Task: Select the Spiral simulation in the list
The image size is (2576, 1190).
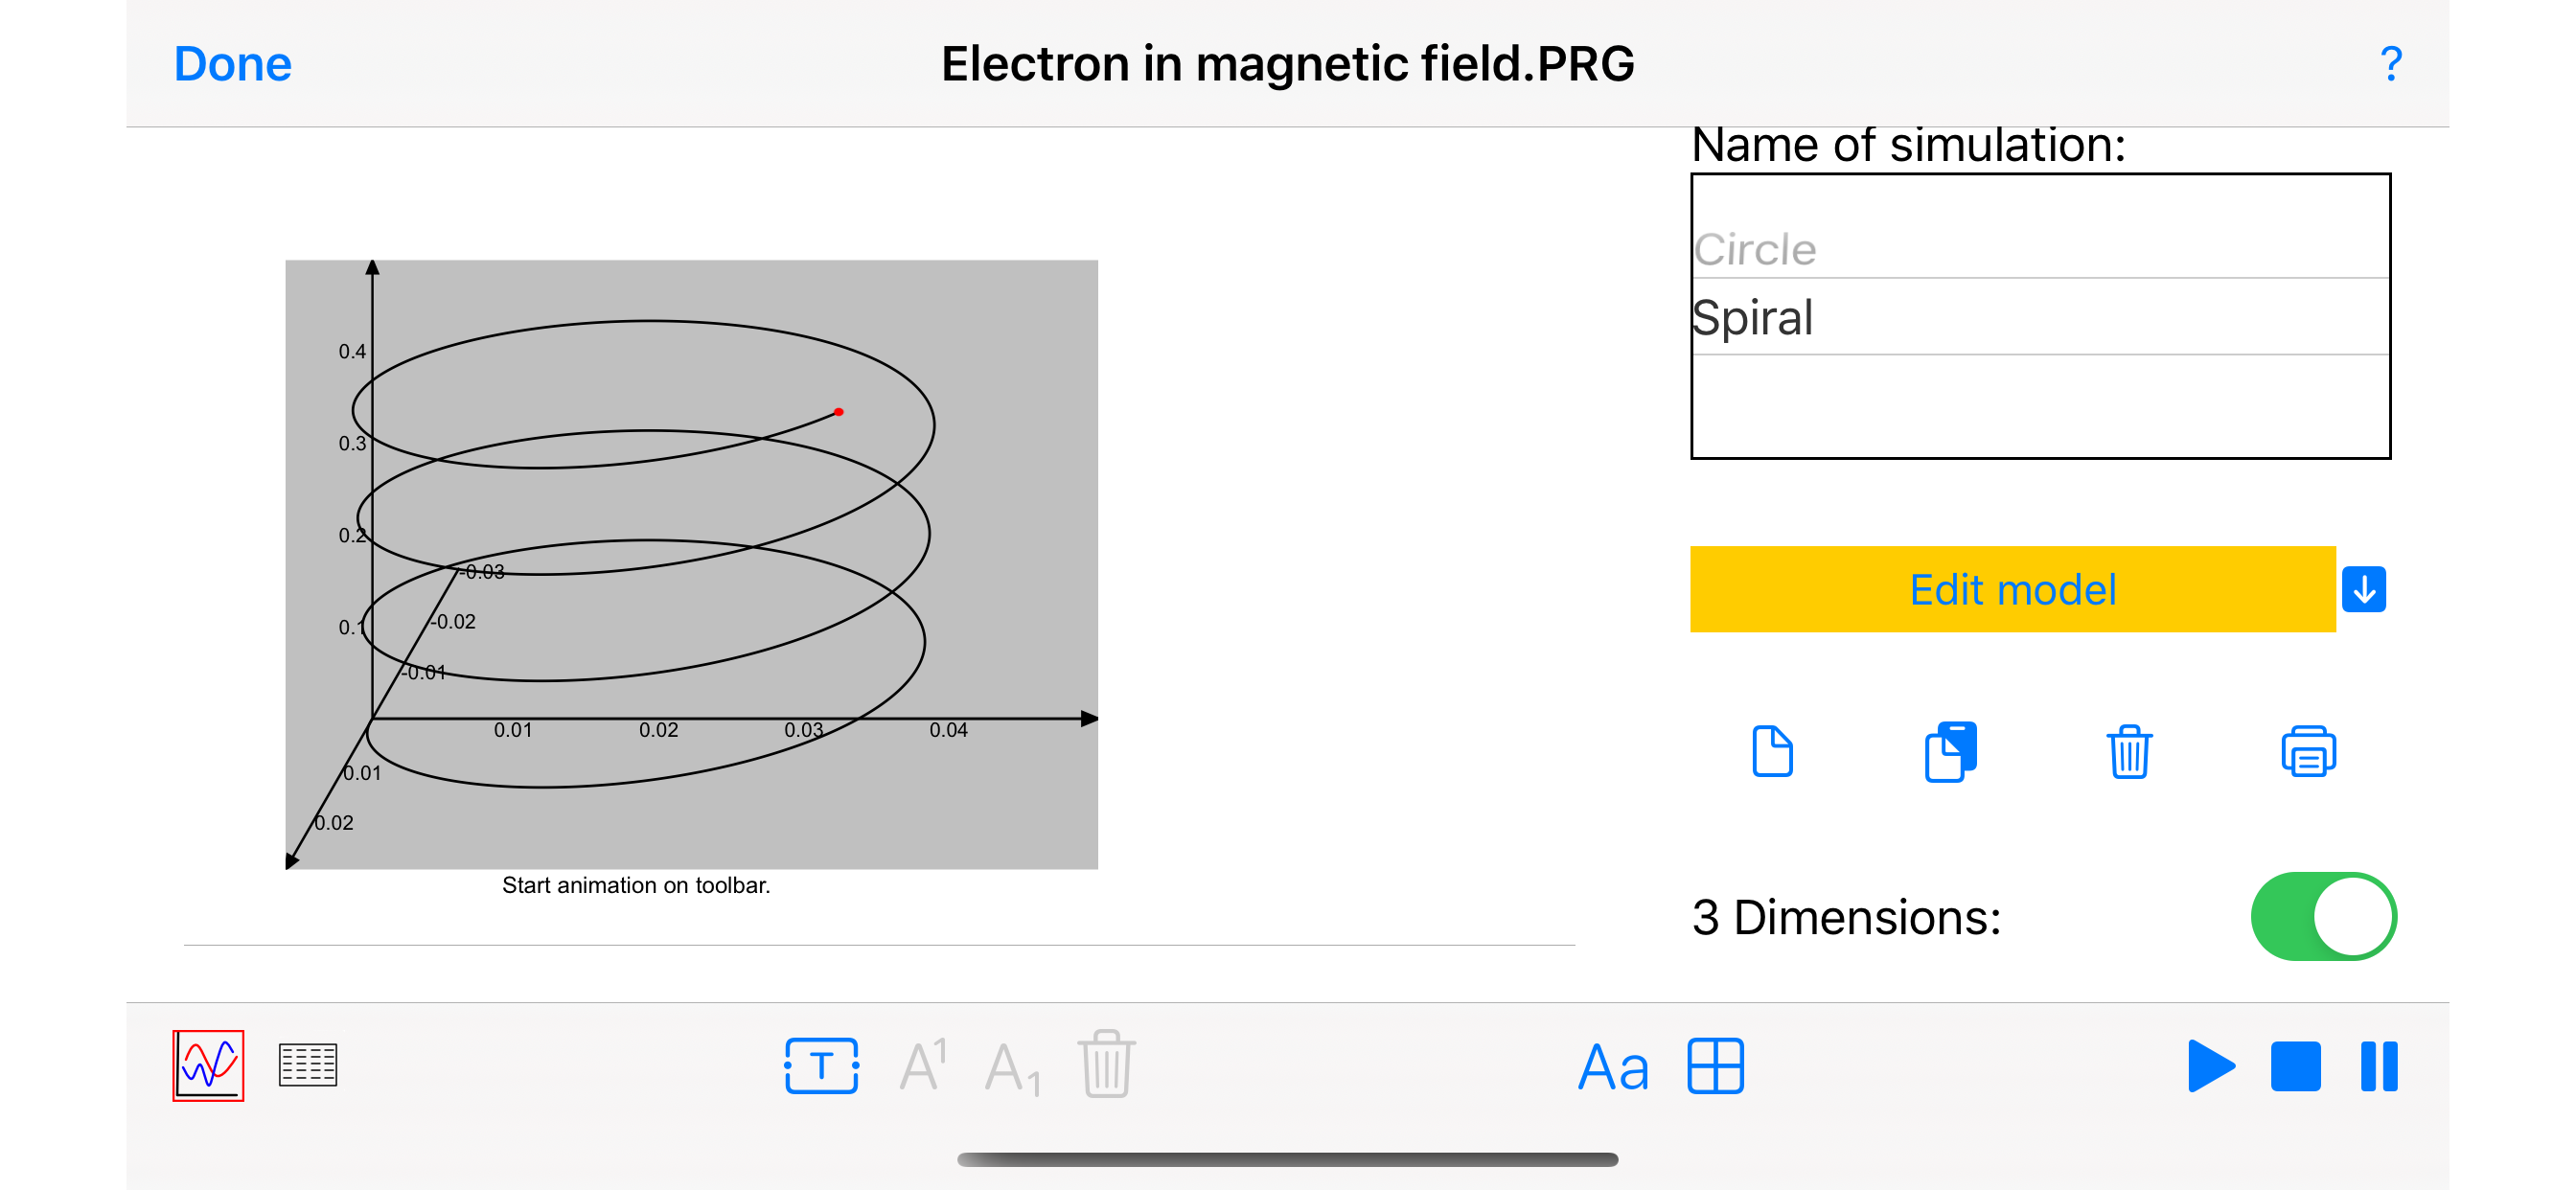Action: click(1753, 318)
